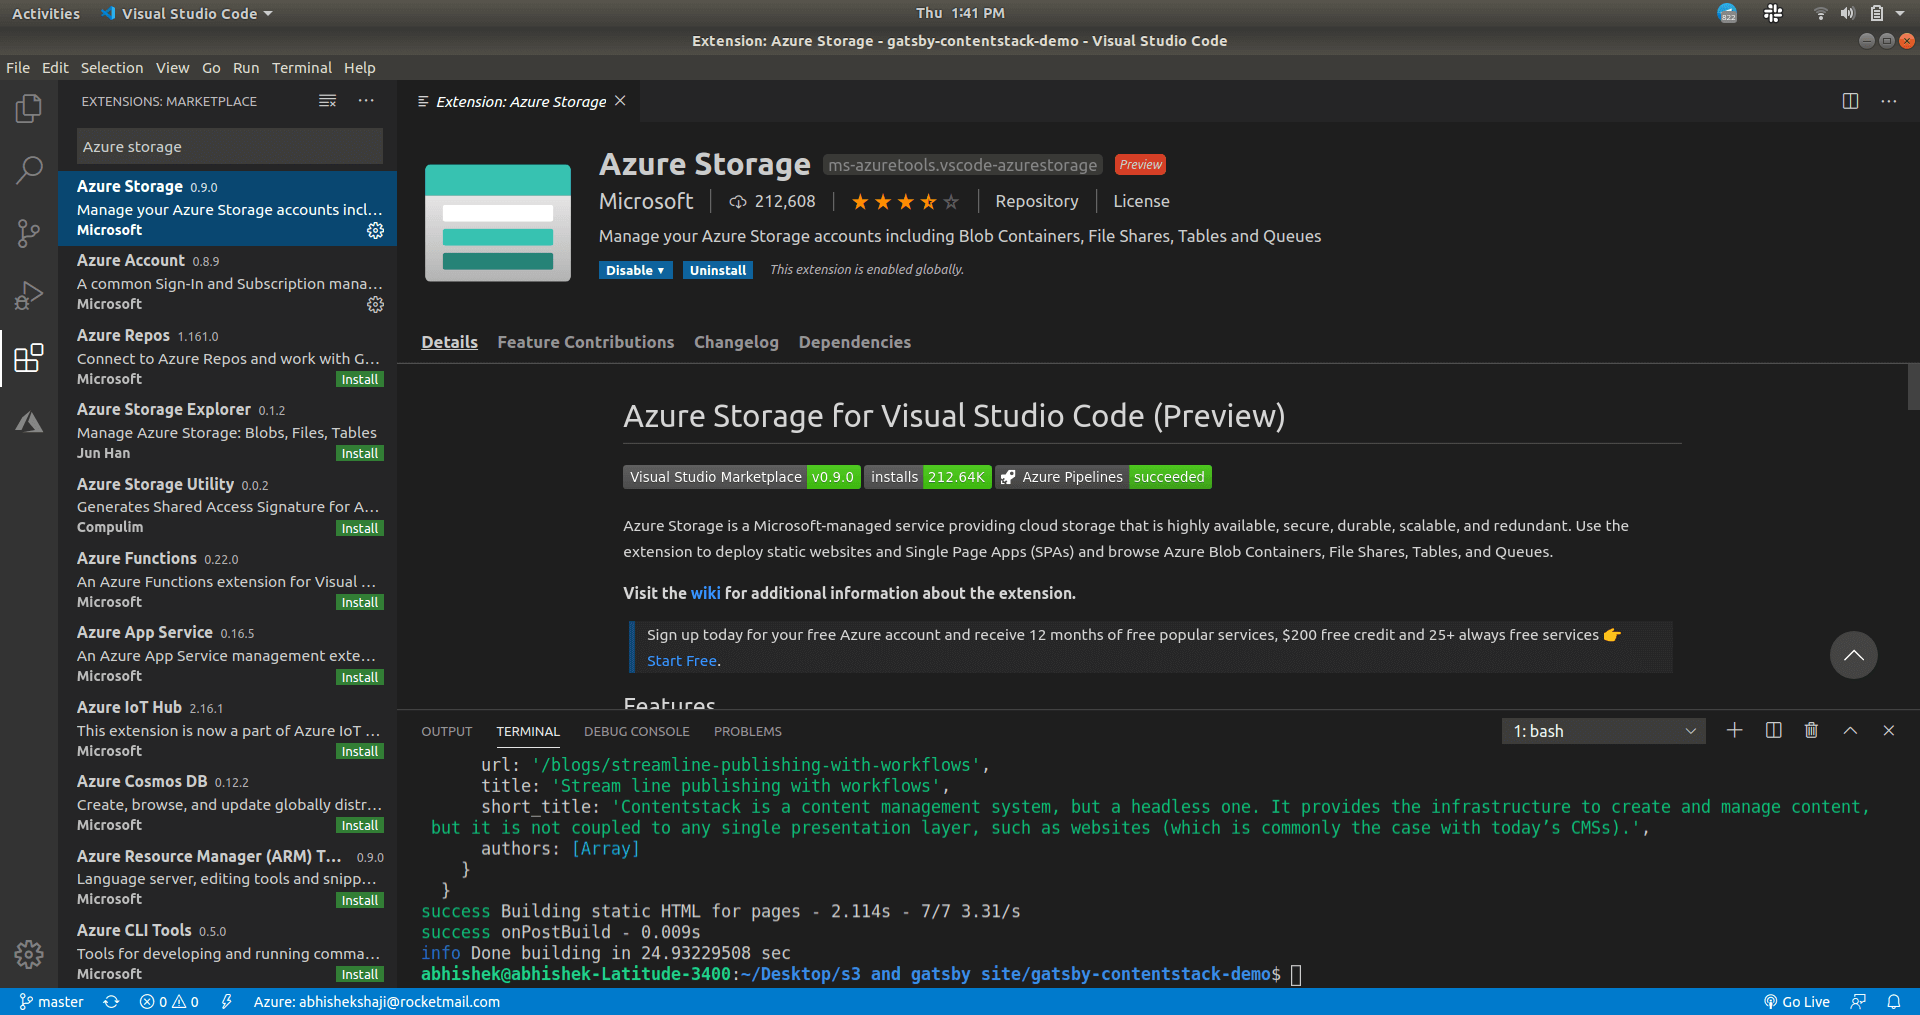Select the Extensions view icon
The height and width of the screenshot is (1015, 1920).
click(x=29, y=358)
